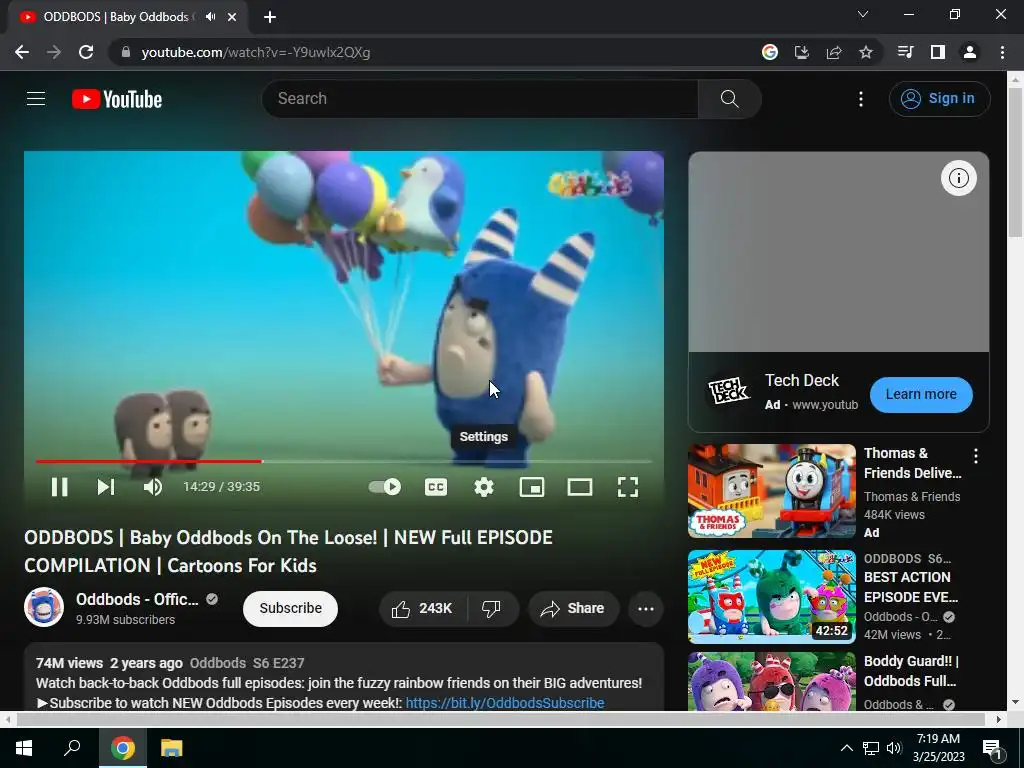The image size is (1024, 768).
Task: Dislike the video
Action: (493, 609)
